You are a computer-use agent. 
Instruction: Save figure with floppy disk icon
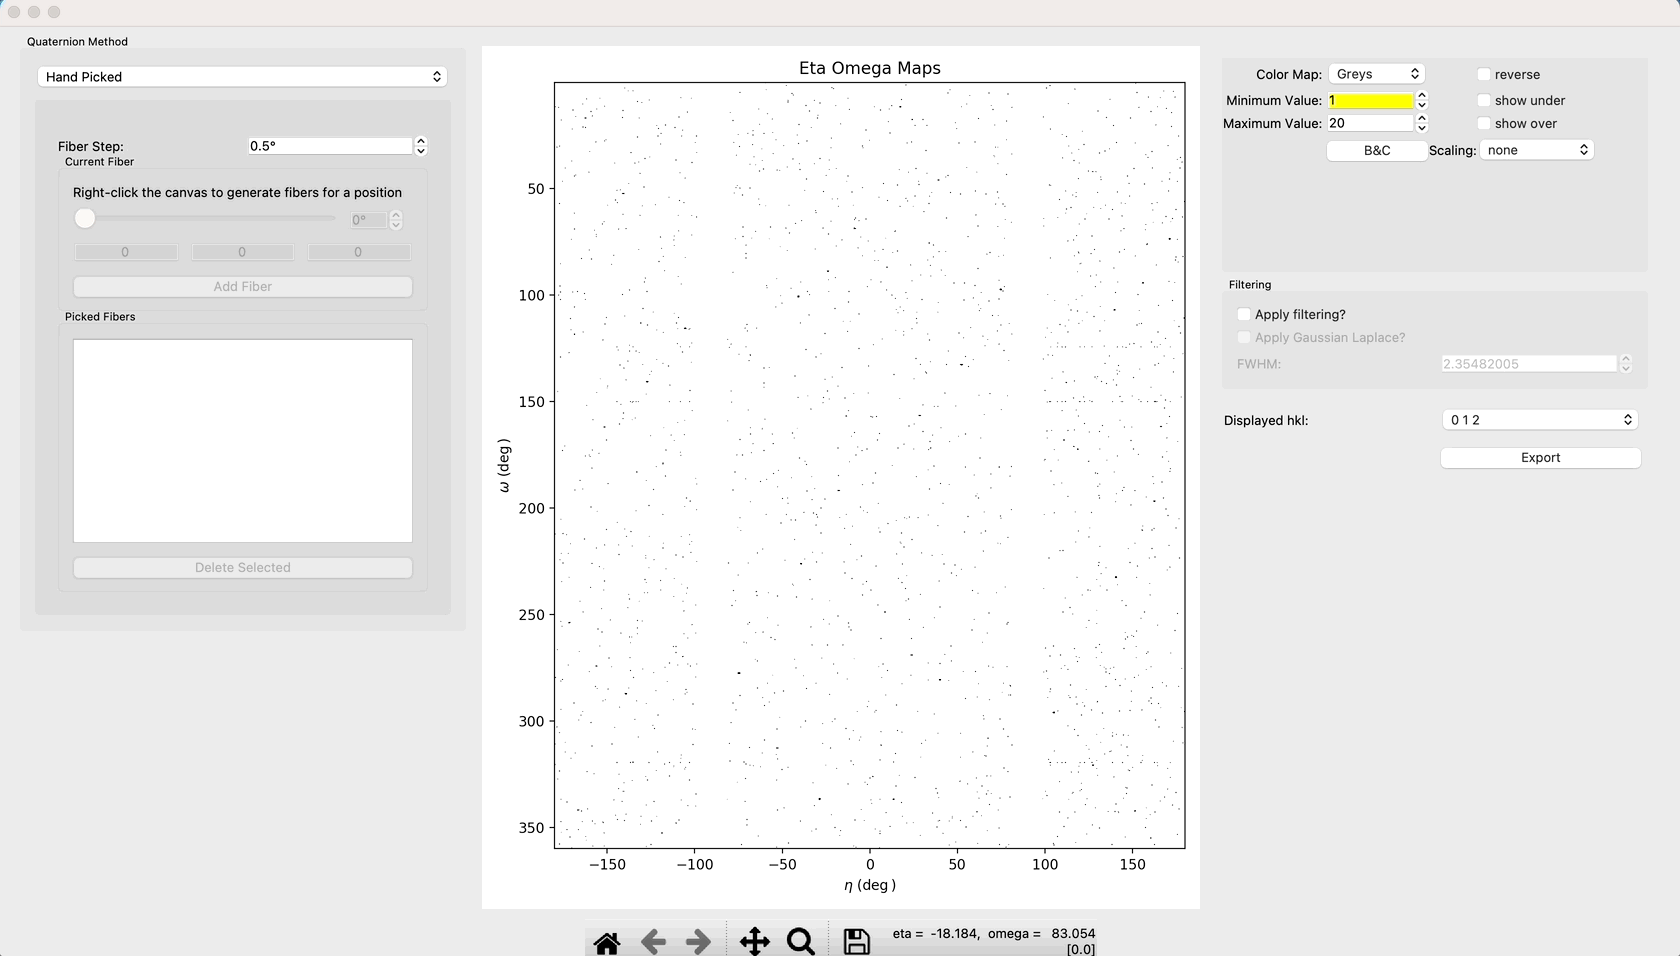click(857, 942)
